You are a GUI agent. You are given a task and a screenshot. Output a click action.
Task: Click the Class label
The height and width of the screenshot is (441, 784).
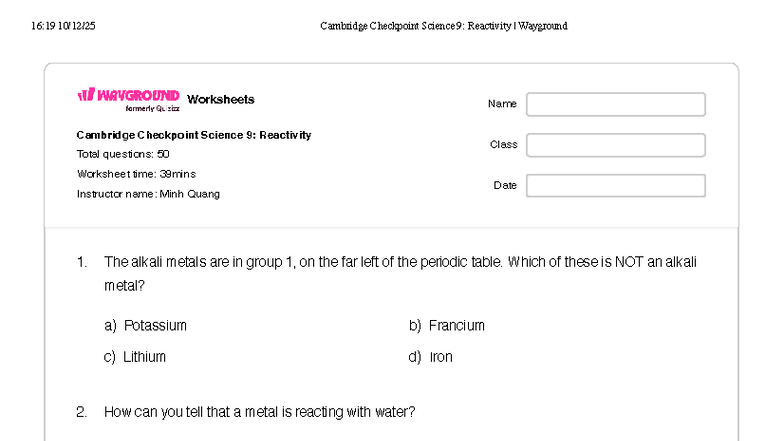click(x=503, y=145)
